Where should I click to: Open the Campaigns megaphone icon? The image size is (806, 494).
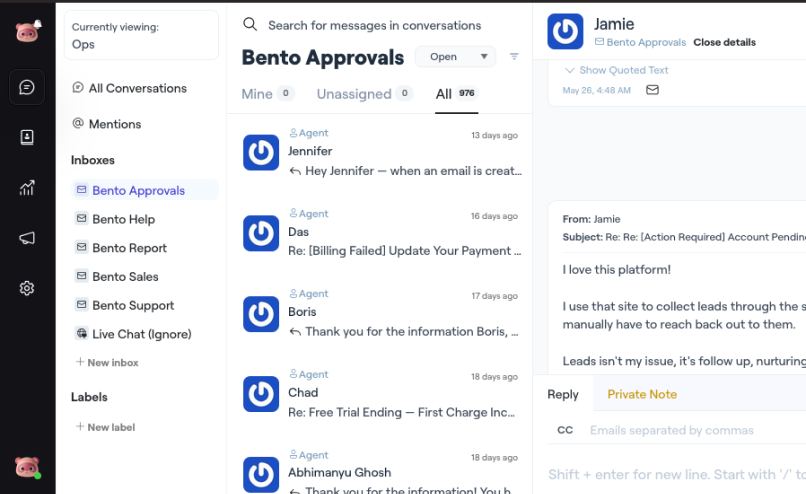point(27,238)
